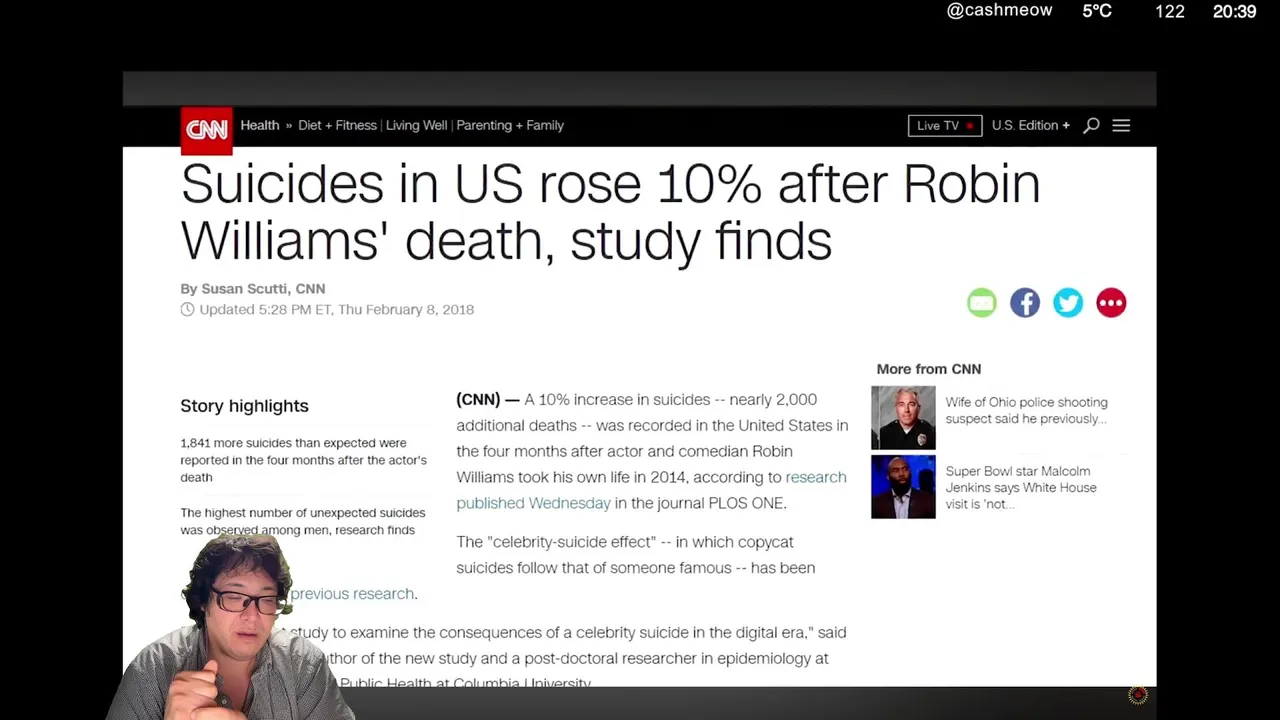The height and width of the screenshot is (720, 1280).
Task: Share article on Facebook
Action: pyautogui.click(x=1025, y=303)
